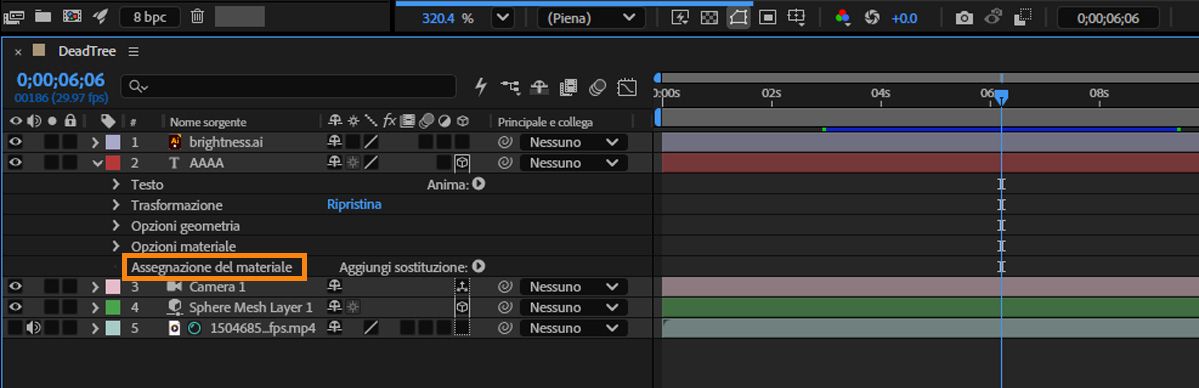Click the Nome sorgente column header

(208, 122)
